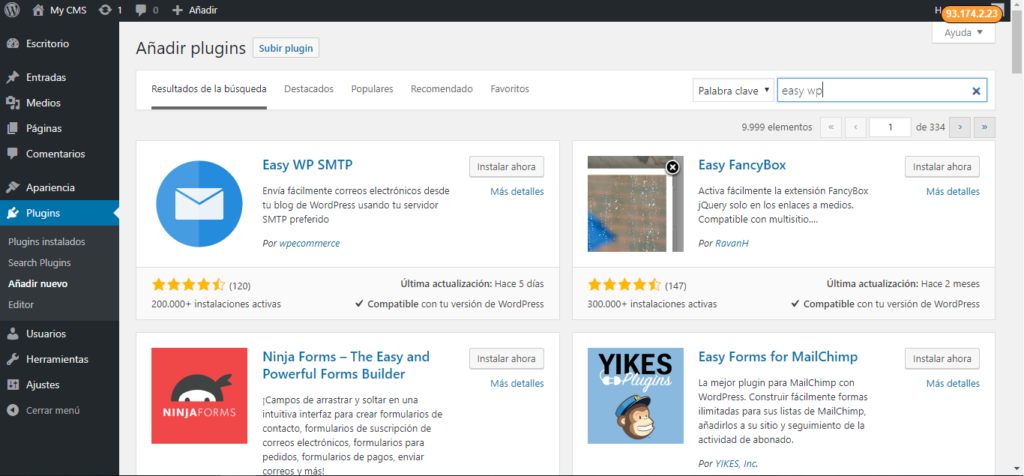Open Más detalles for Ninja Forms
1024x476 pixels.
517,383
